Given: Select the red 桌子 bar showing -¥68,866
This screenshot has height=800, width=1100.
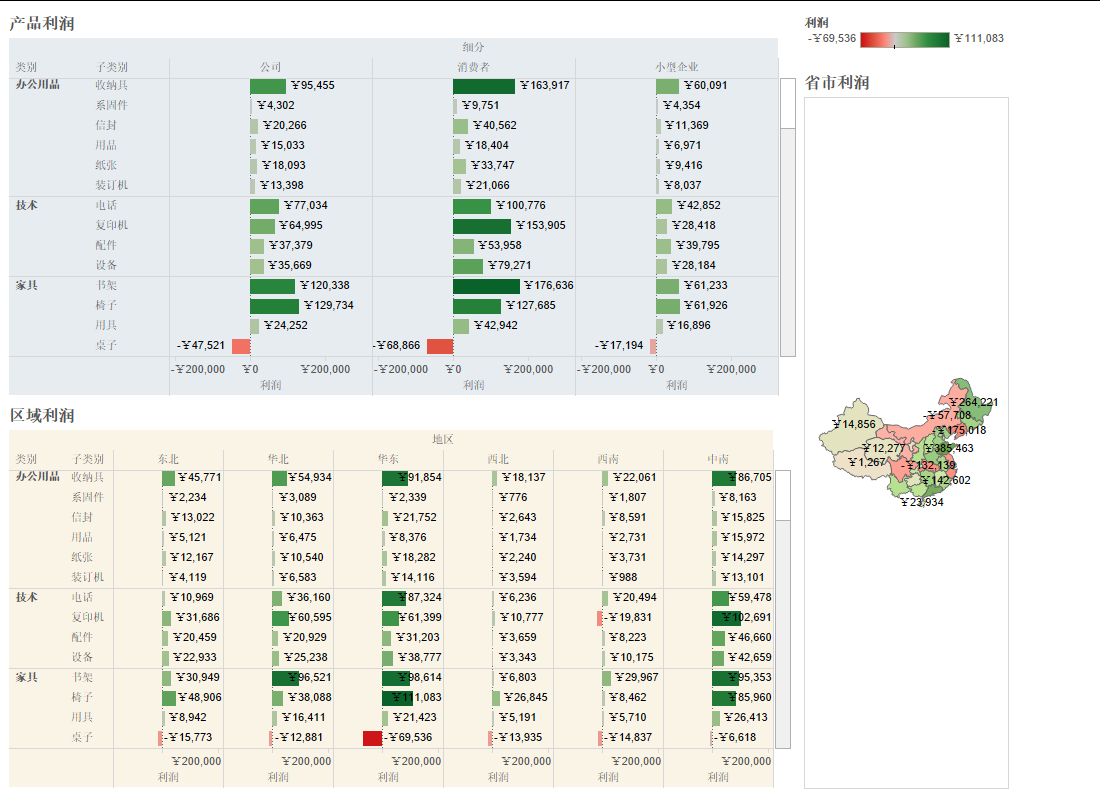Looking at the screenshot, I should (440, 346).
